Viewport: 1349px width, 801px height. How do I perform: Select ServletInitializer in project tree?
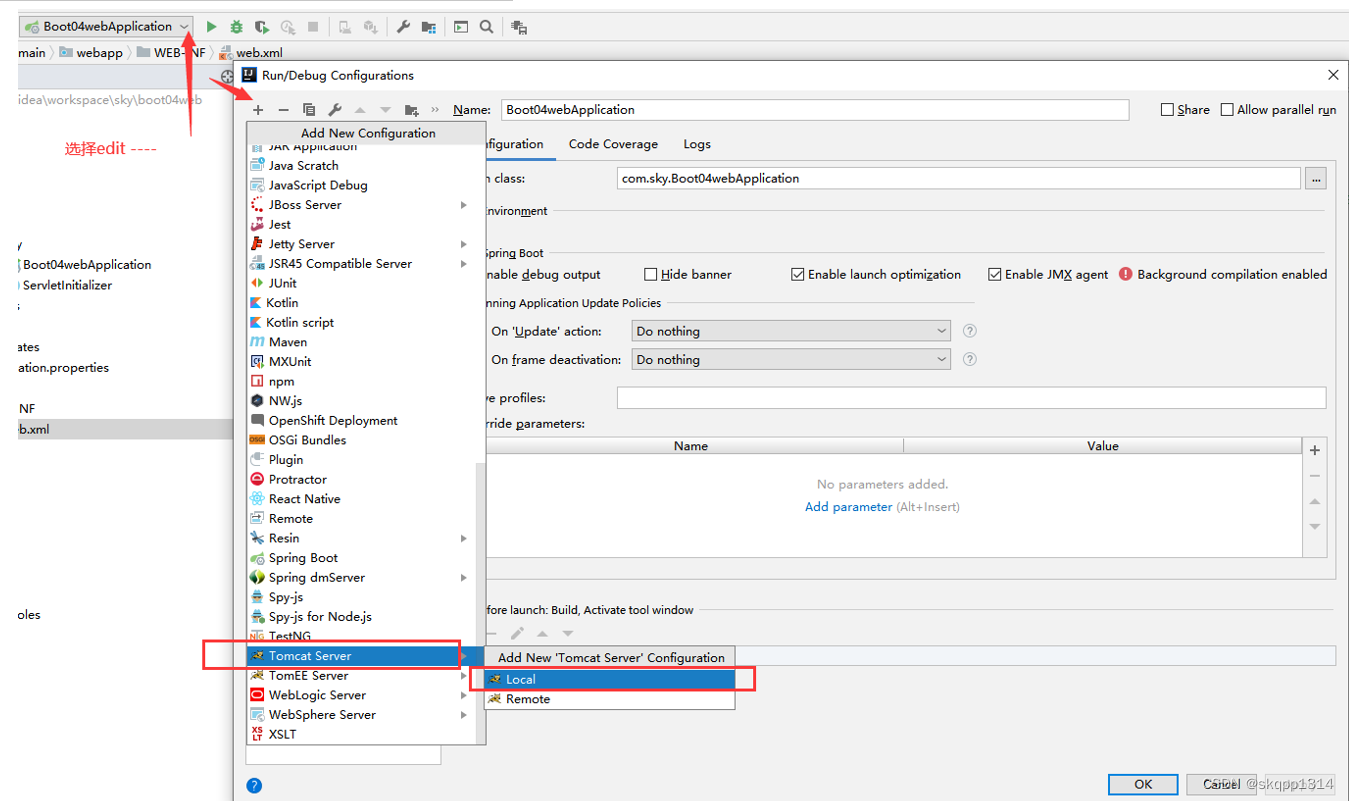(x=67, y=285)
